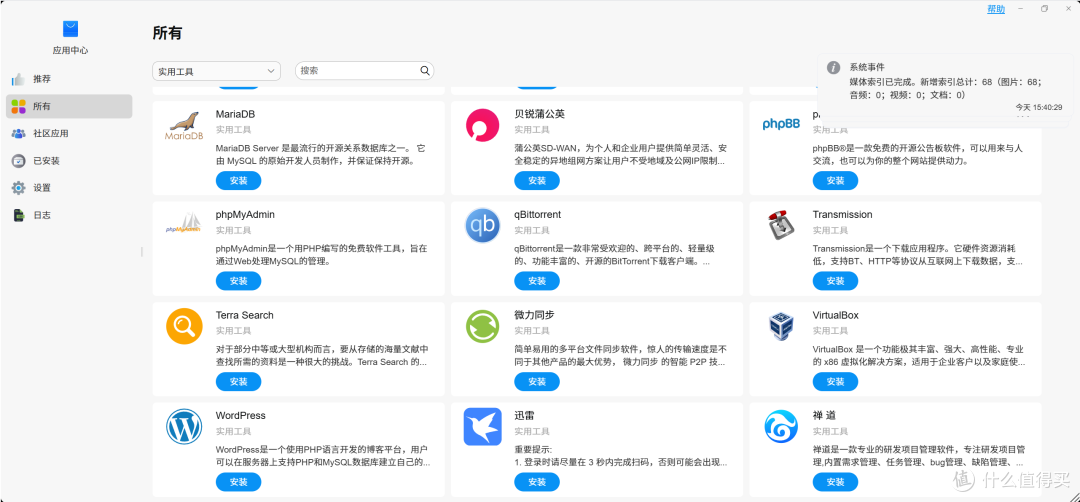
Task: Open the 推荐 section
Action: (69, 79)
